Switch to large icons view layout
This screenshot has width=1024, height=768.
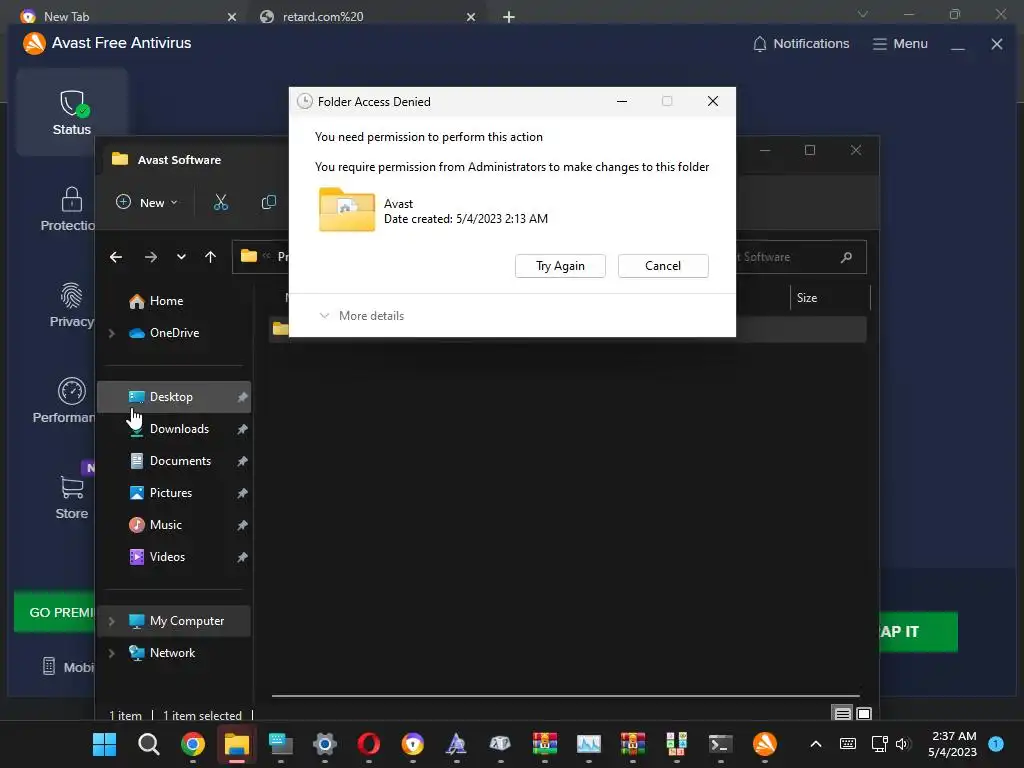[864, 714]
